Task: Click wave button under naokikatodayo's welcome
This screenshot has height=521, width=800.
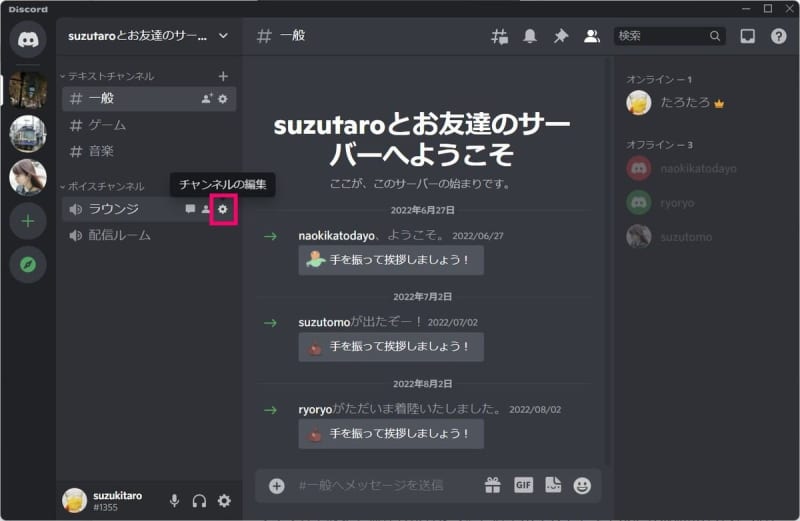Action: tap(391, 260)
